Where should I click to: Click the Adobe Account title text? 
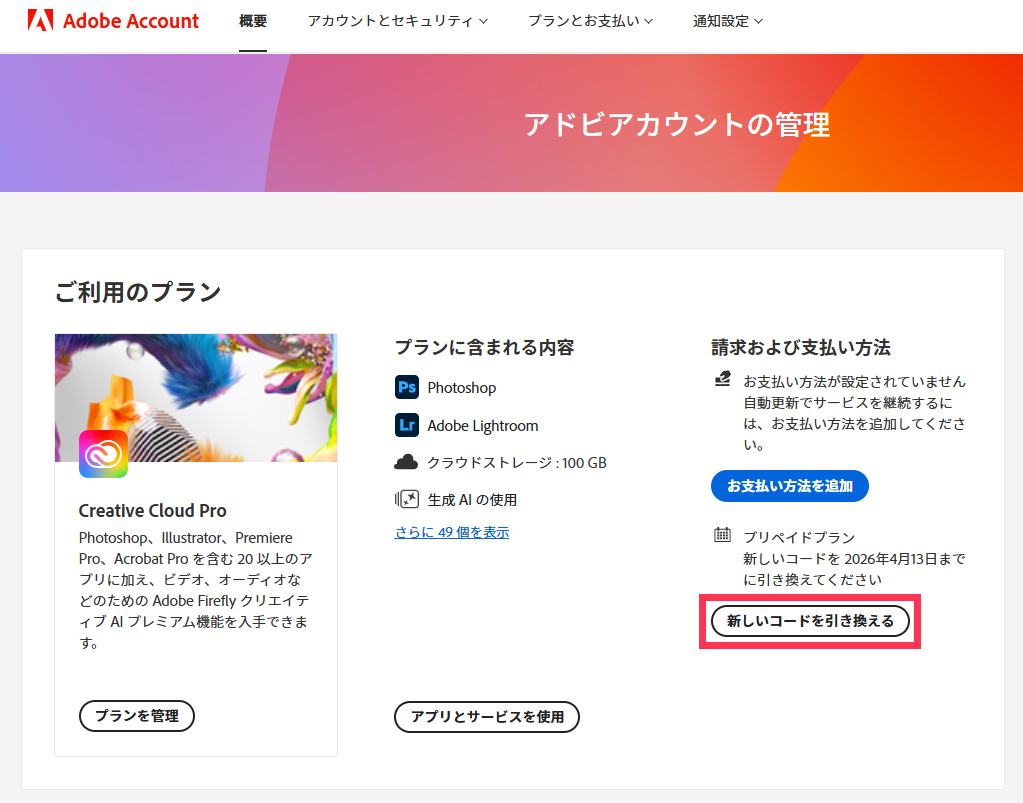[x=131, y=21]
